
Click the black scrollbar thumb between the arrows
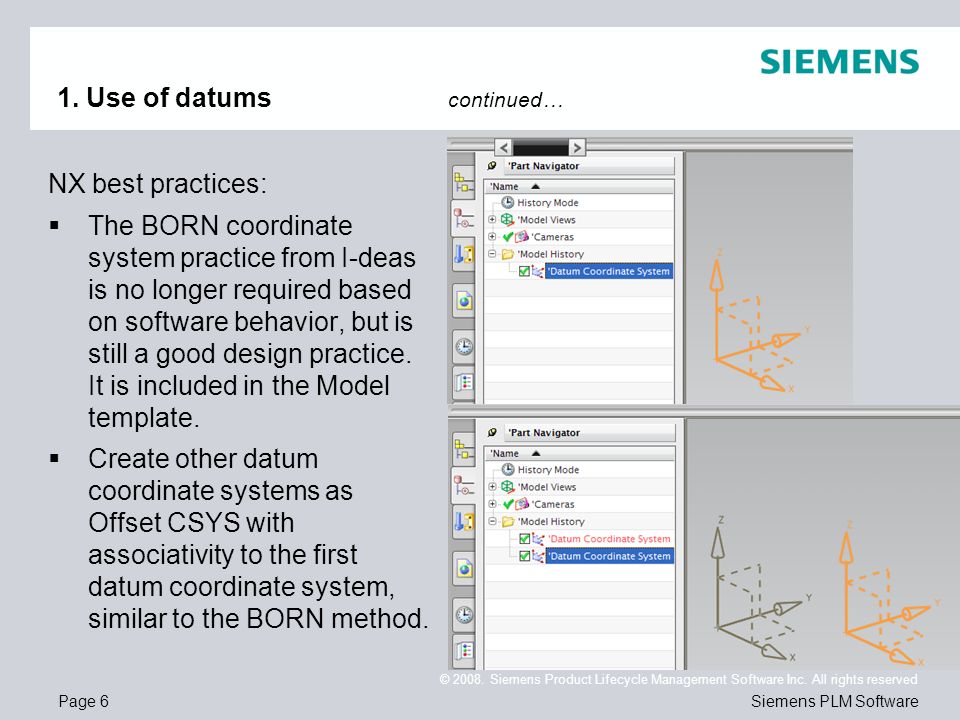pyautogui.click(x=540, y=147)
